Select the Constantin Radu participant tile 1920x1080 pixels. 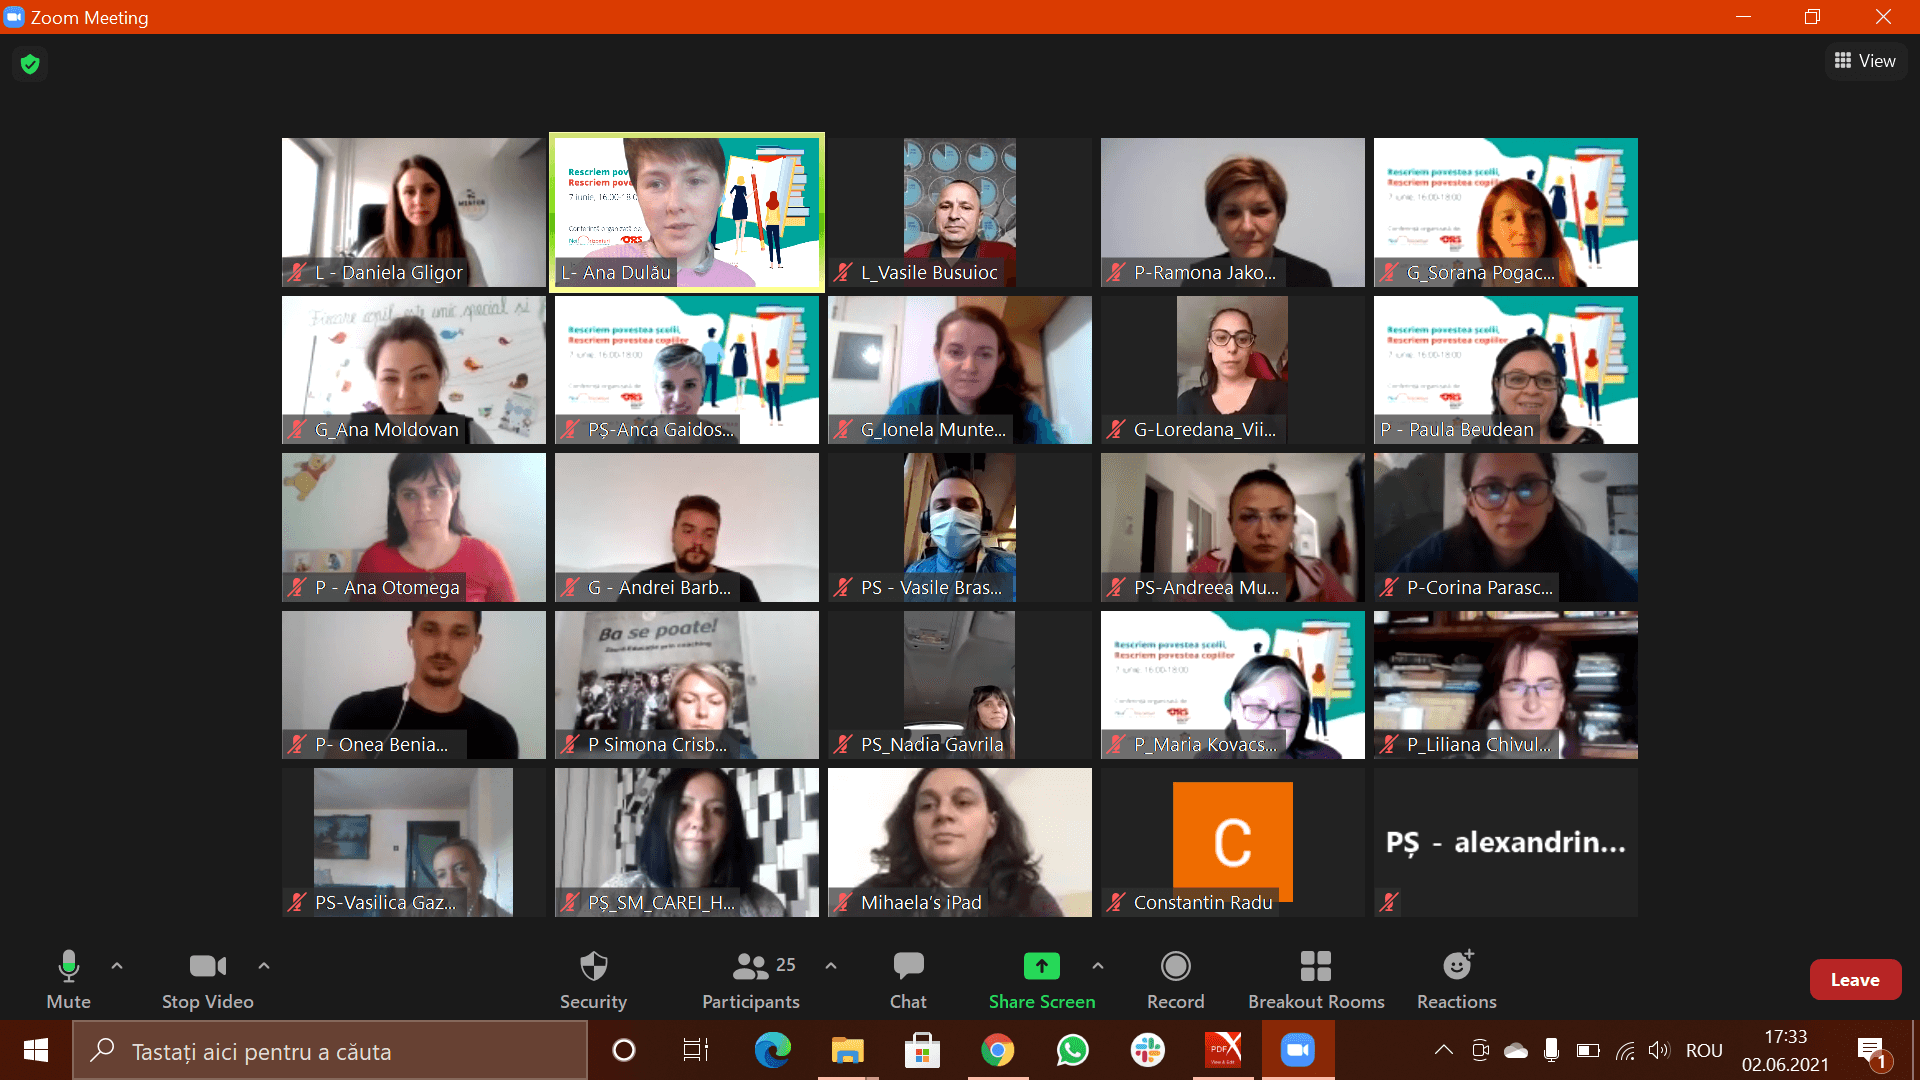pos(1232,842)
